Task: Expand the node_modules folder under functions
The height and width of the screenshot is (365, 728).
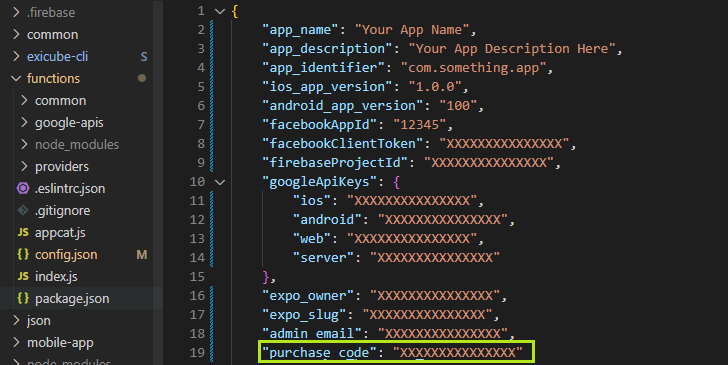Action: click(x=25, y=144)
